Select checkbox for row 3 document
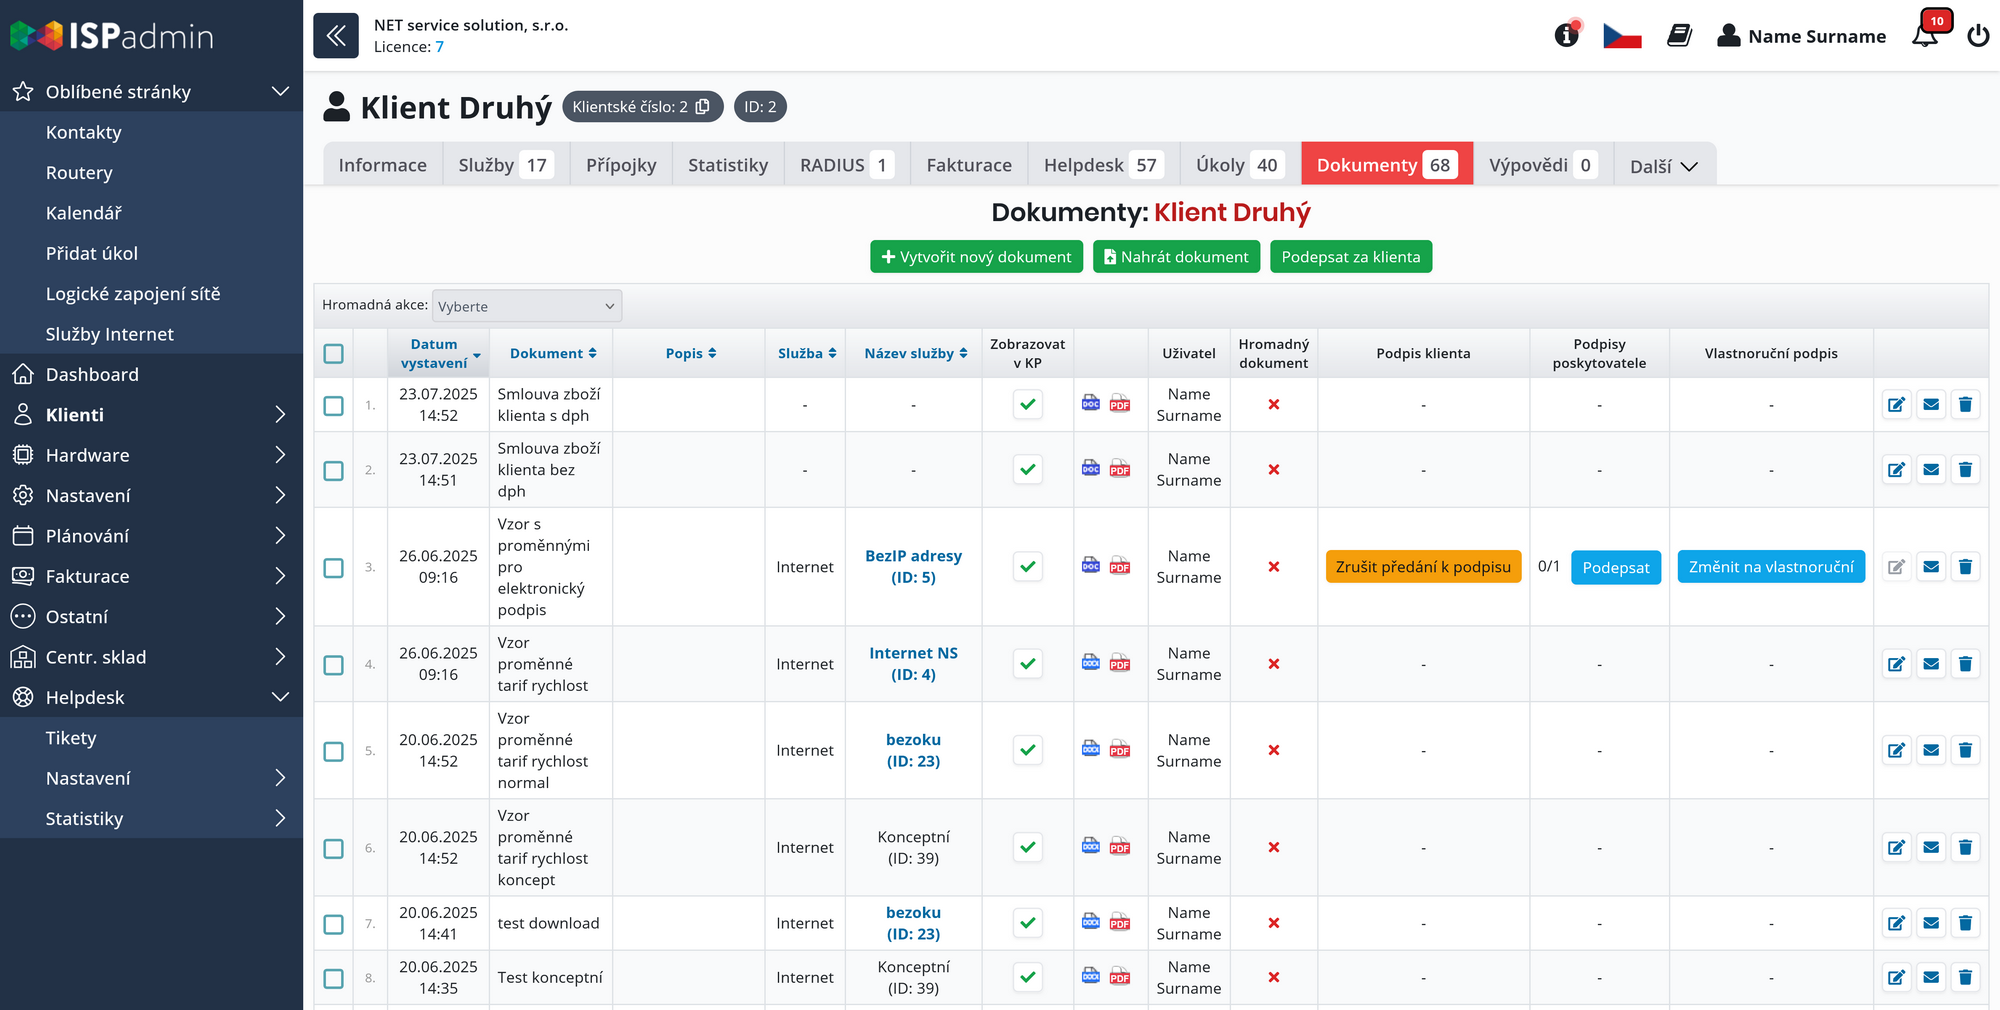 click(334, 567)
